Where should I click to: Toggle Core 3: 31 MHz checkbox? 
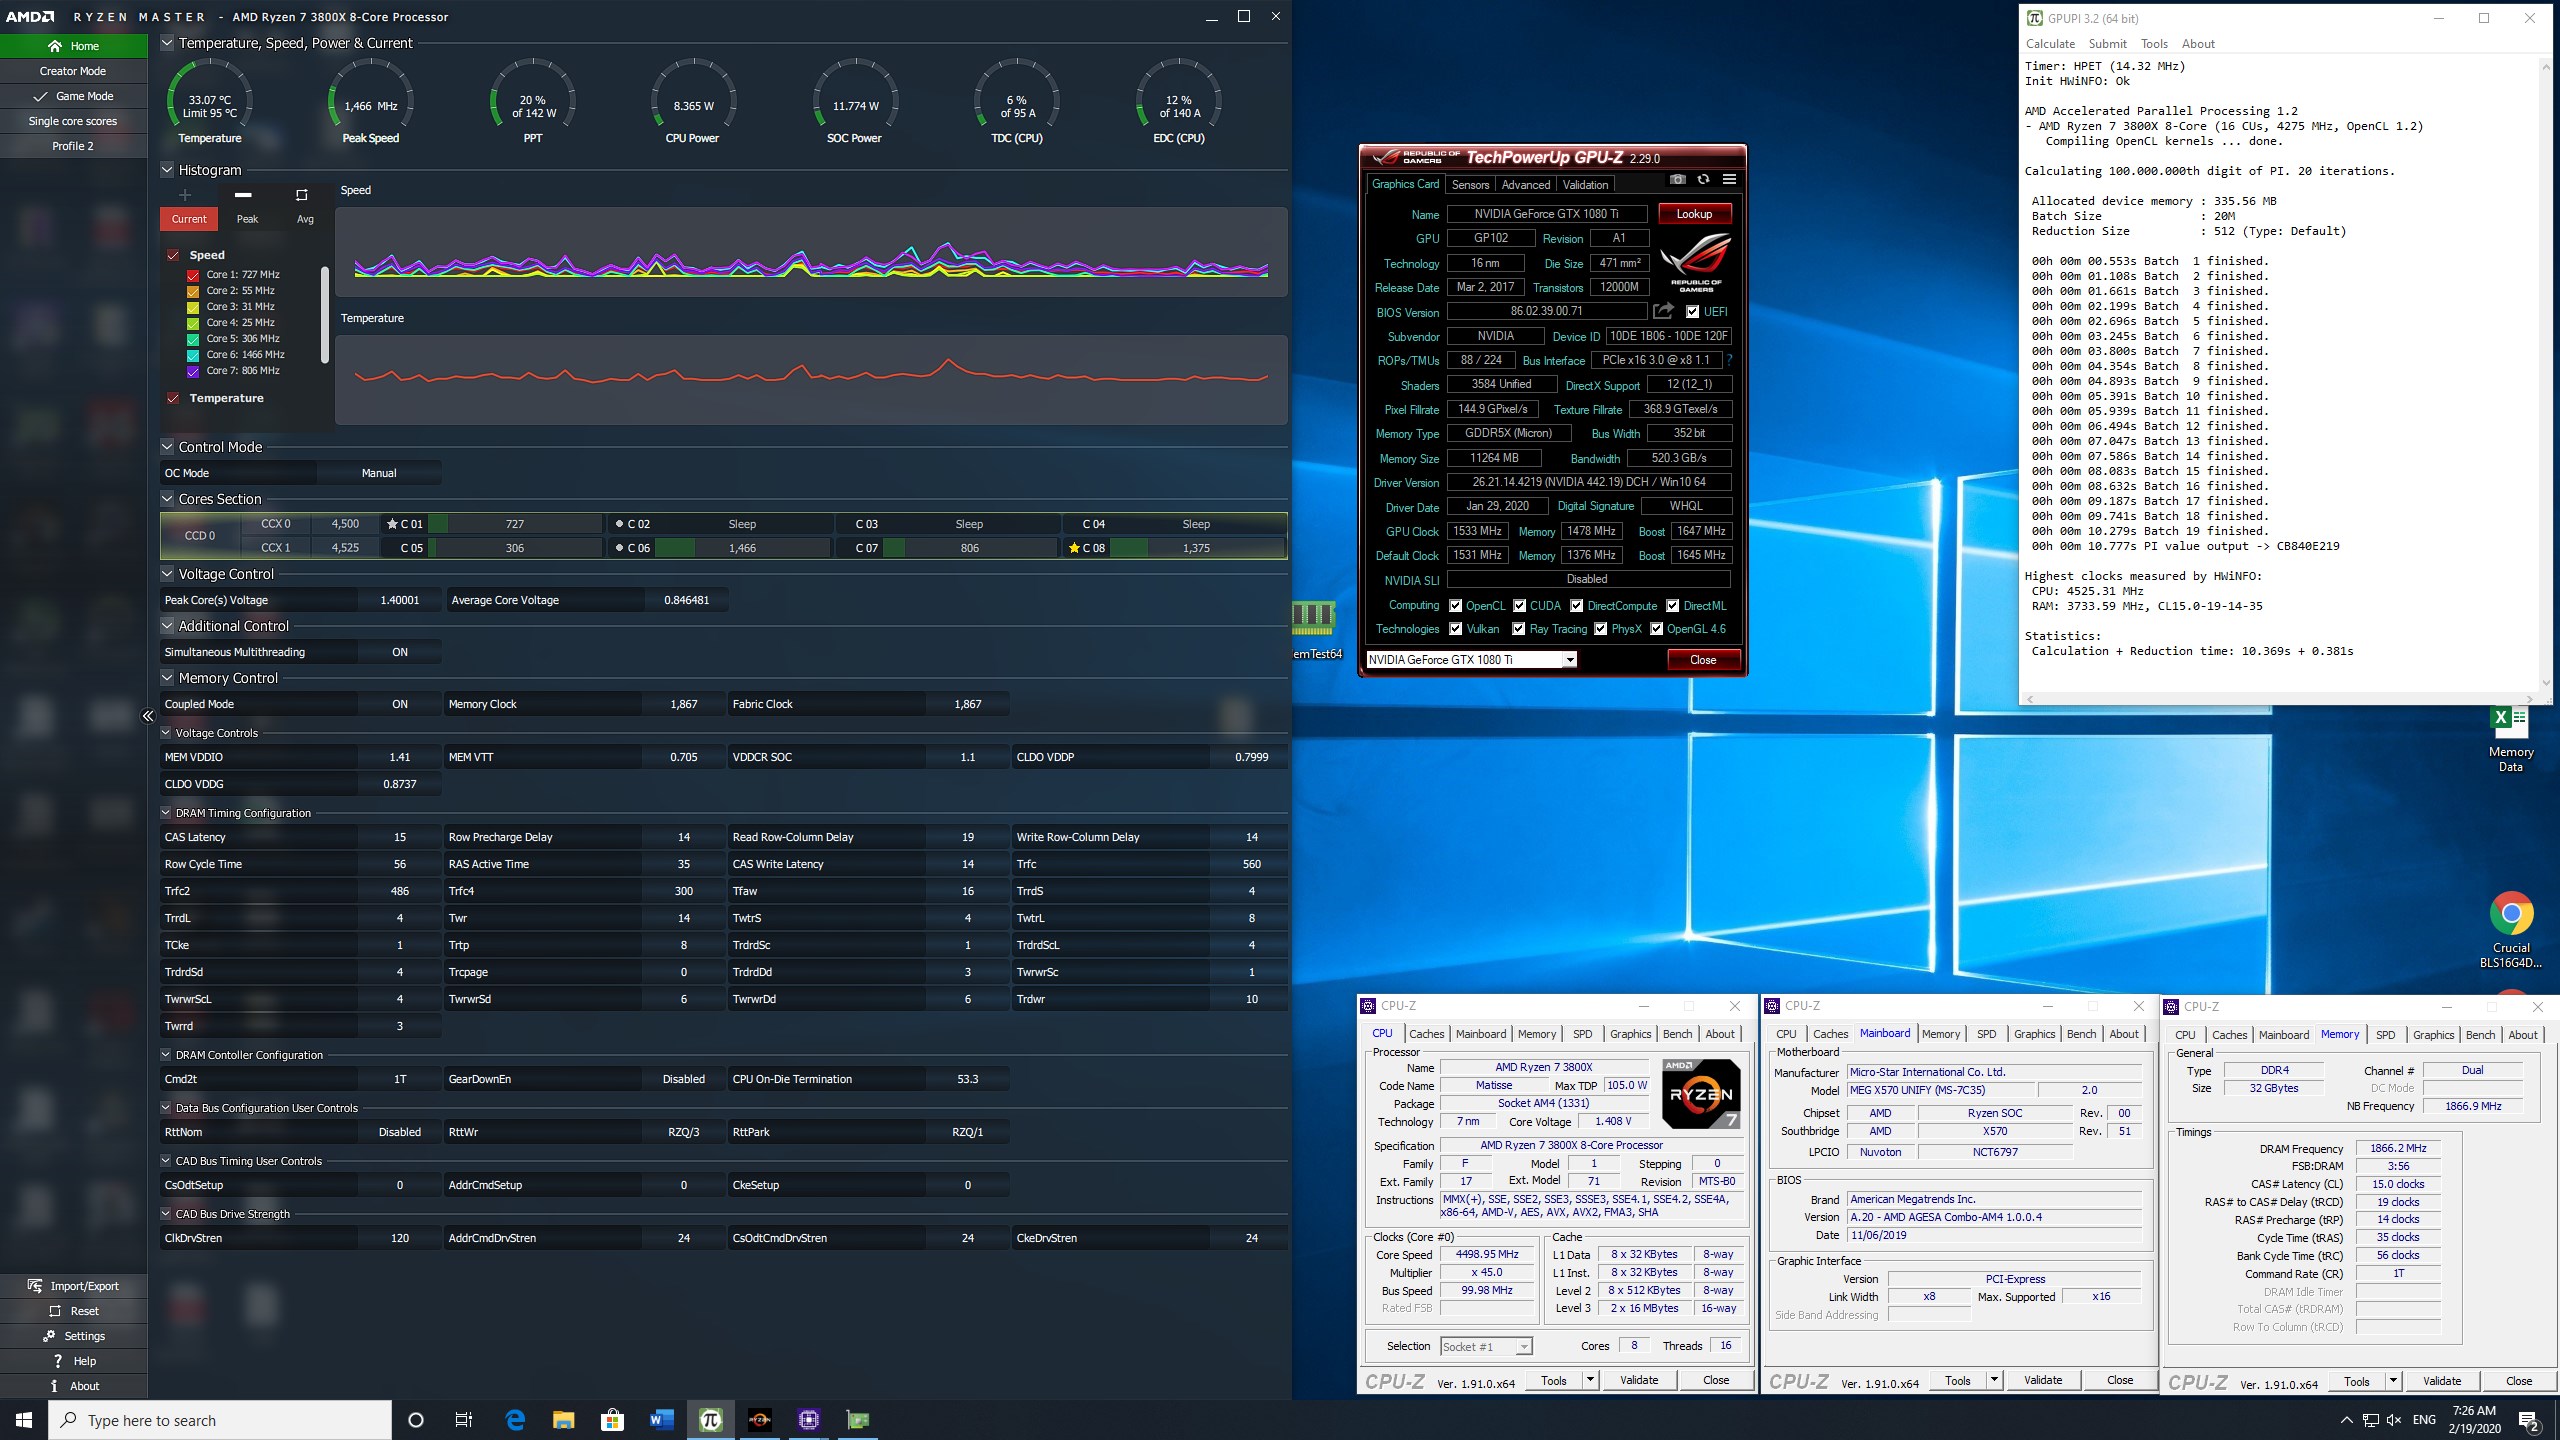194,307
